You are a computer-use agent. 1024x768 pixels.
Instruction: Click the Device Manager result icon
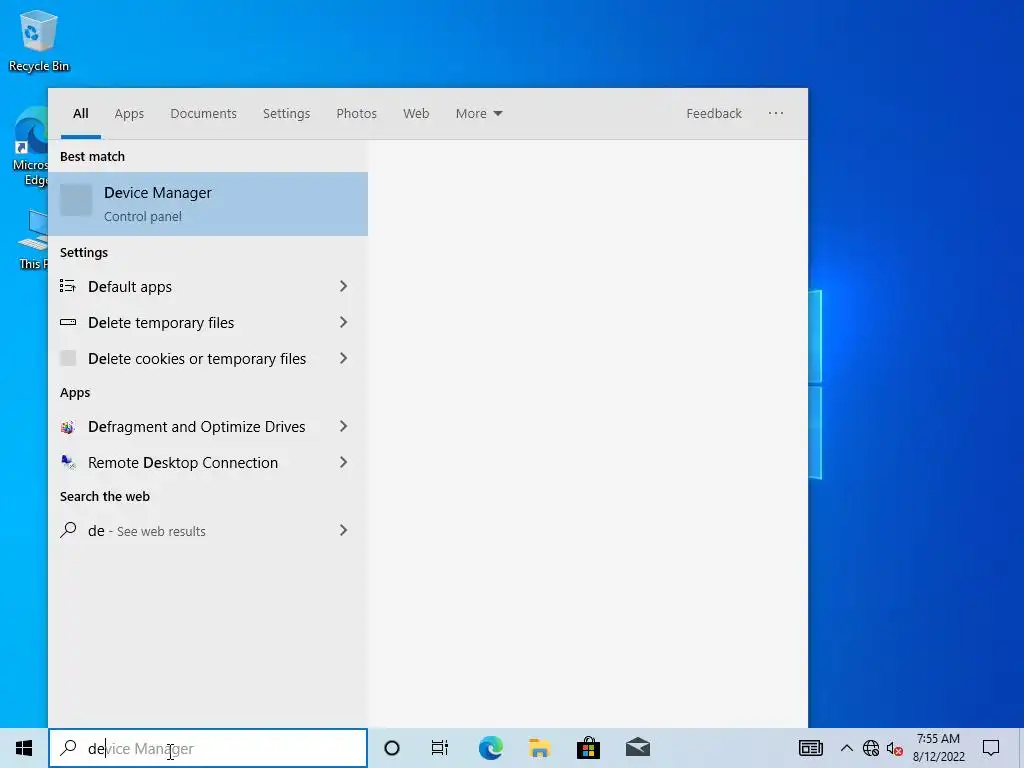pos(76,200)
